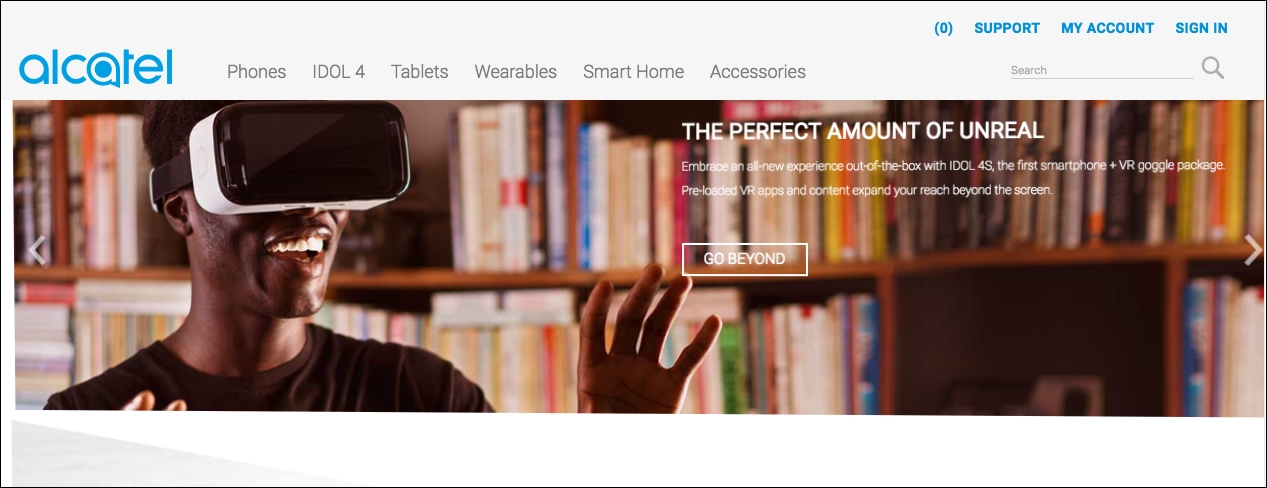Click the alcatel logo
The width and height of the screenshot is (1267, 488).
tap(96, 68)
